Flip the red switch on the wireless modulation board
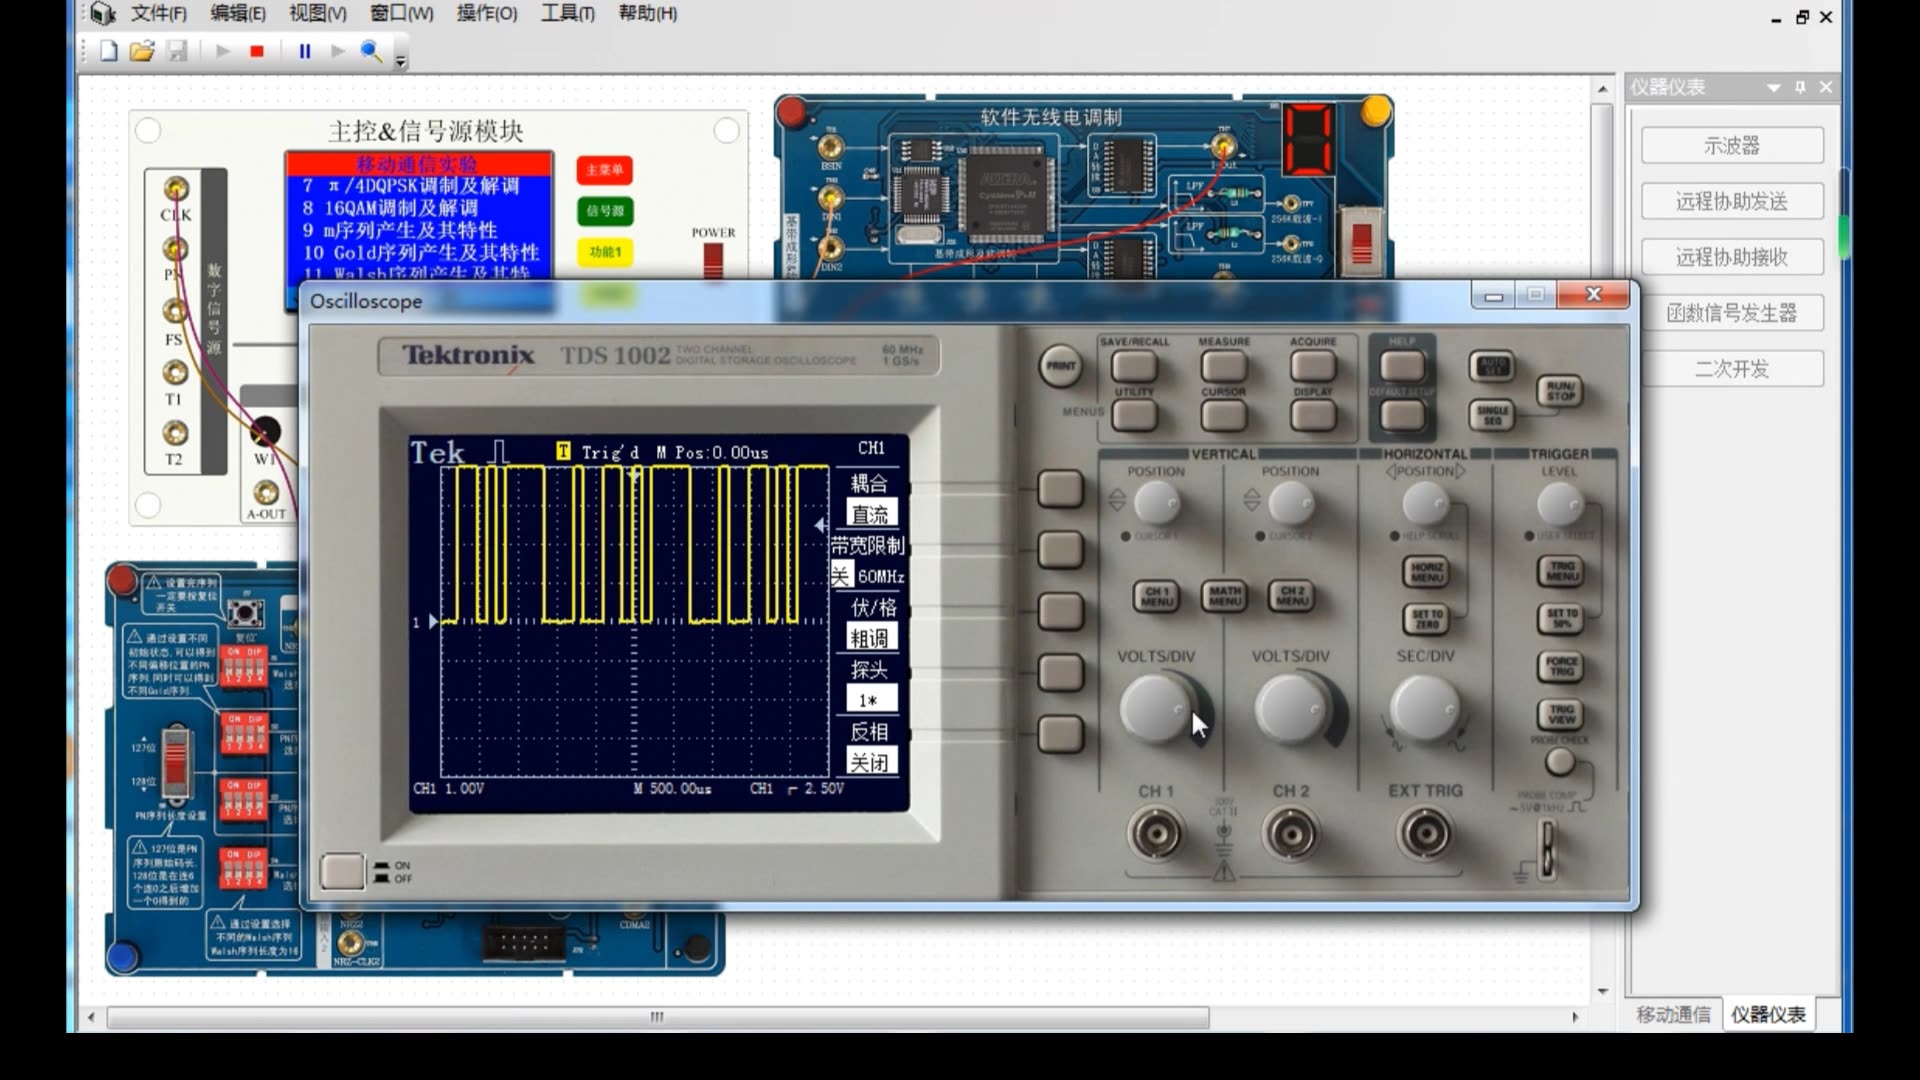The width and height of the screenshot is (1920, 1080). click(1361, 243)
